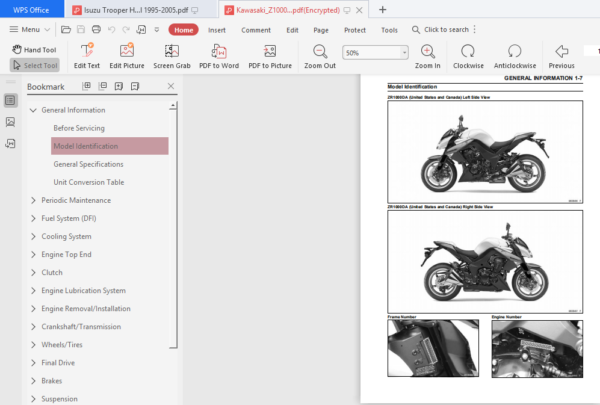This screenshot has width=600, height=405.
Task: Collapse General Information bookmark
Action: [x=33, y=110]
